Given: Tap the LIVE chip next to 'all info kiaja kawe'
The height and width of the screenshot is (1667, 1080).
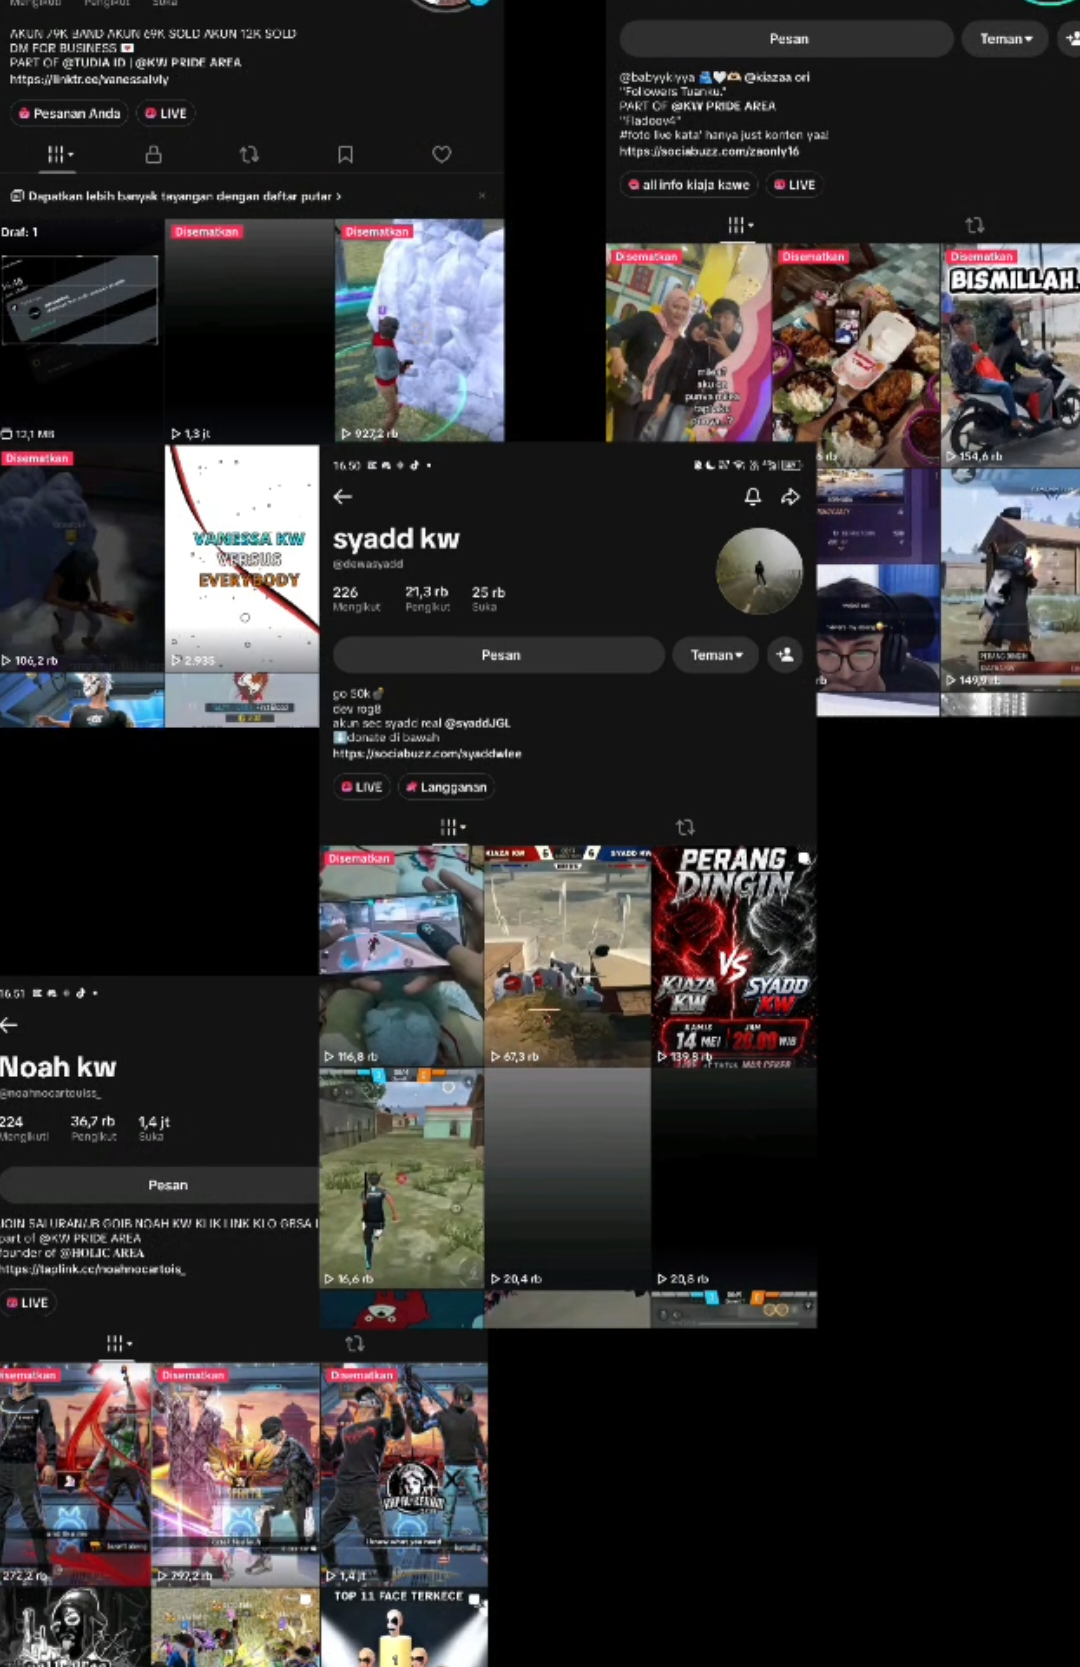Looking at the screenshot, I should [x=795, y=185].
